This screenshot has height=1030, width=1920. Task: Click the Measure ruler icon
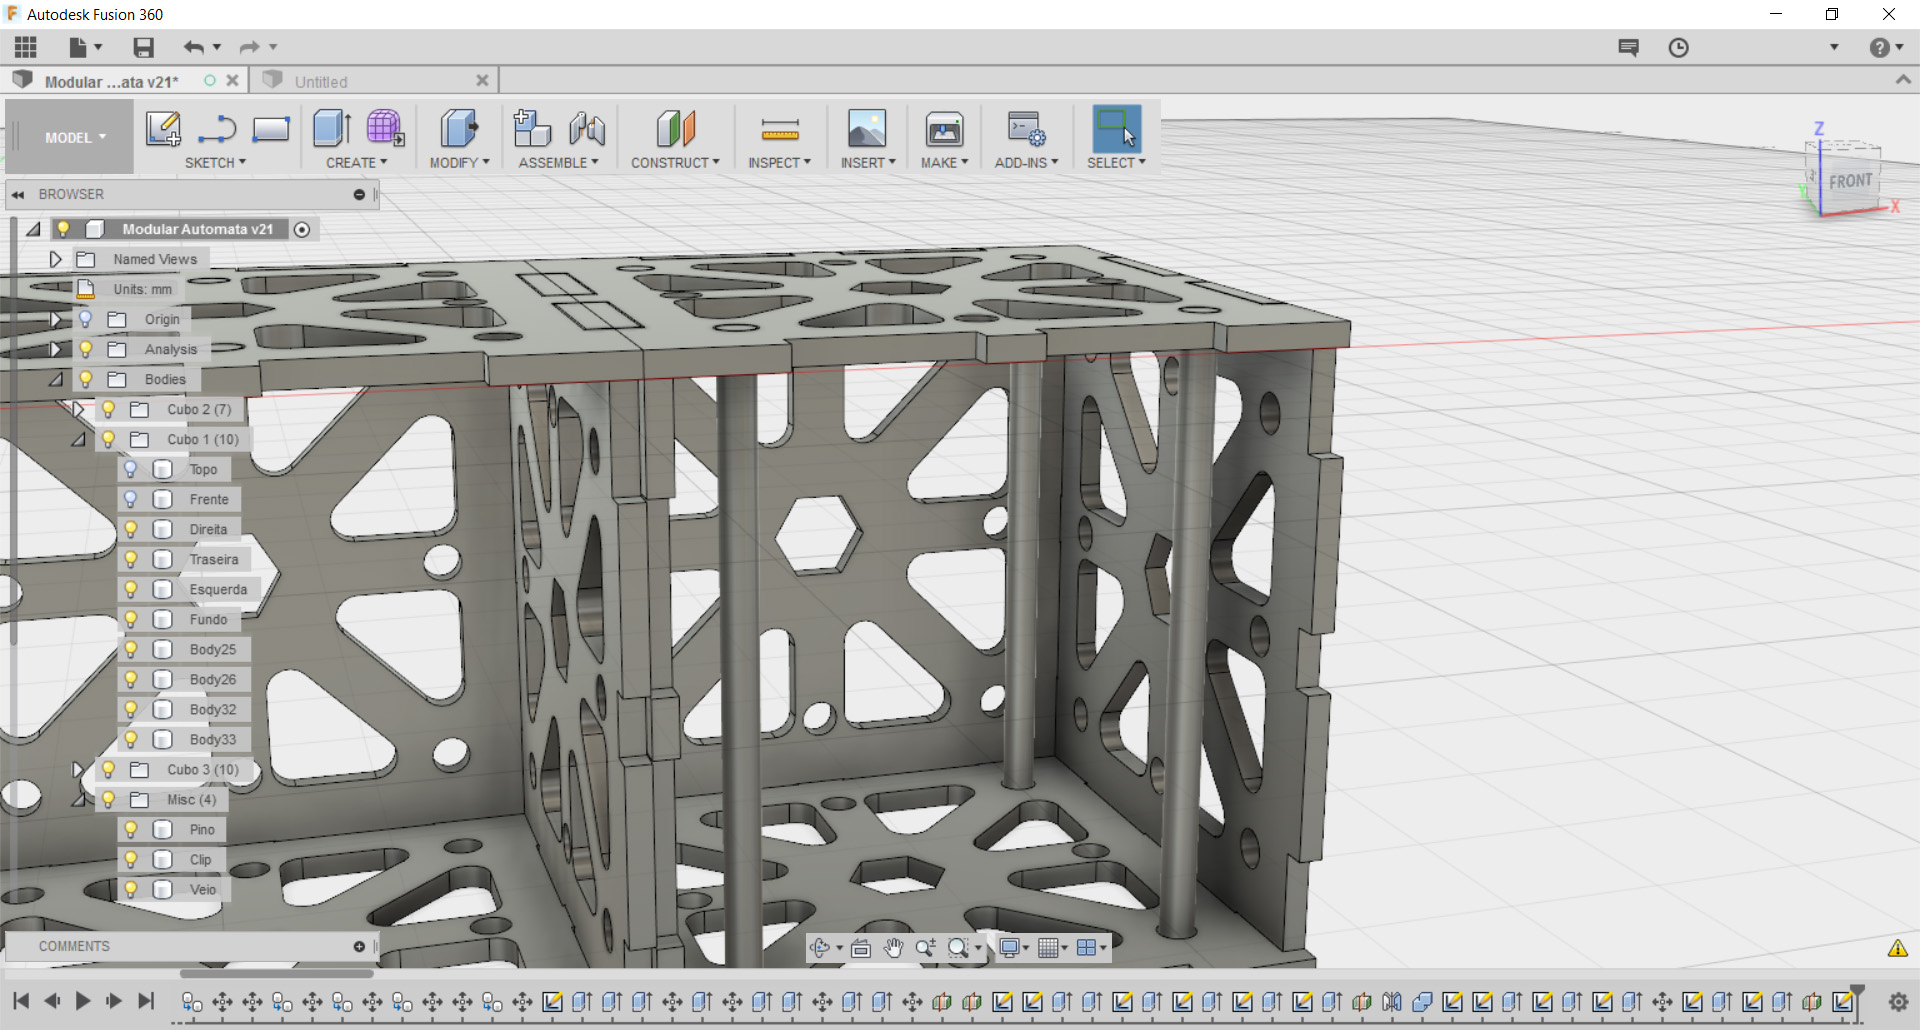pos(780,129)
